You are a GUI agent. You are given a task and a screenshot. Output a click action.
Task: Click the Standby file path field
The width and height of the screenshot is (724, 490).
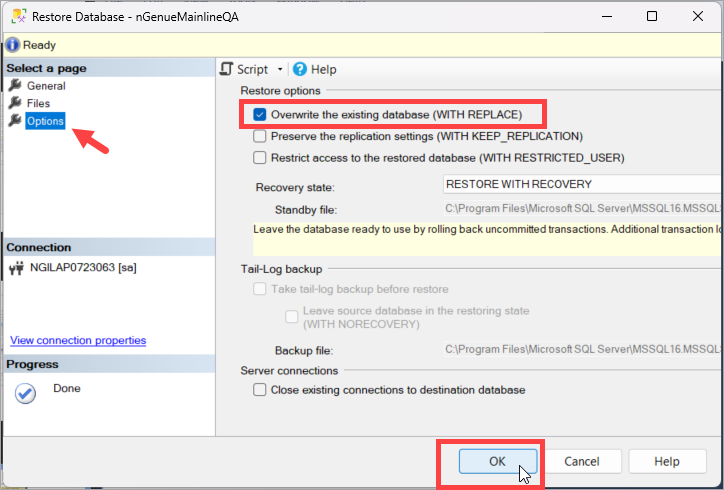(581, 209)
